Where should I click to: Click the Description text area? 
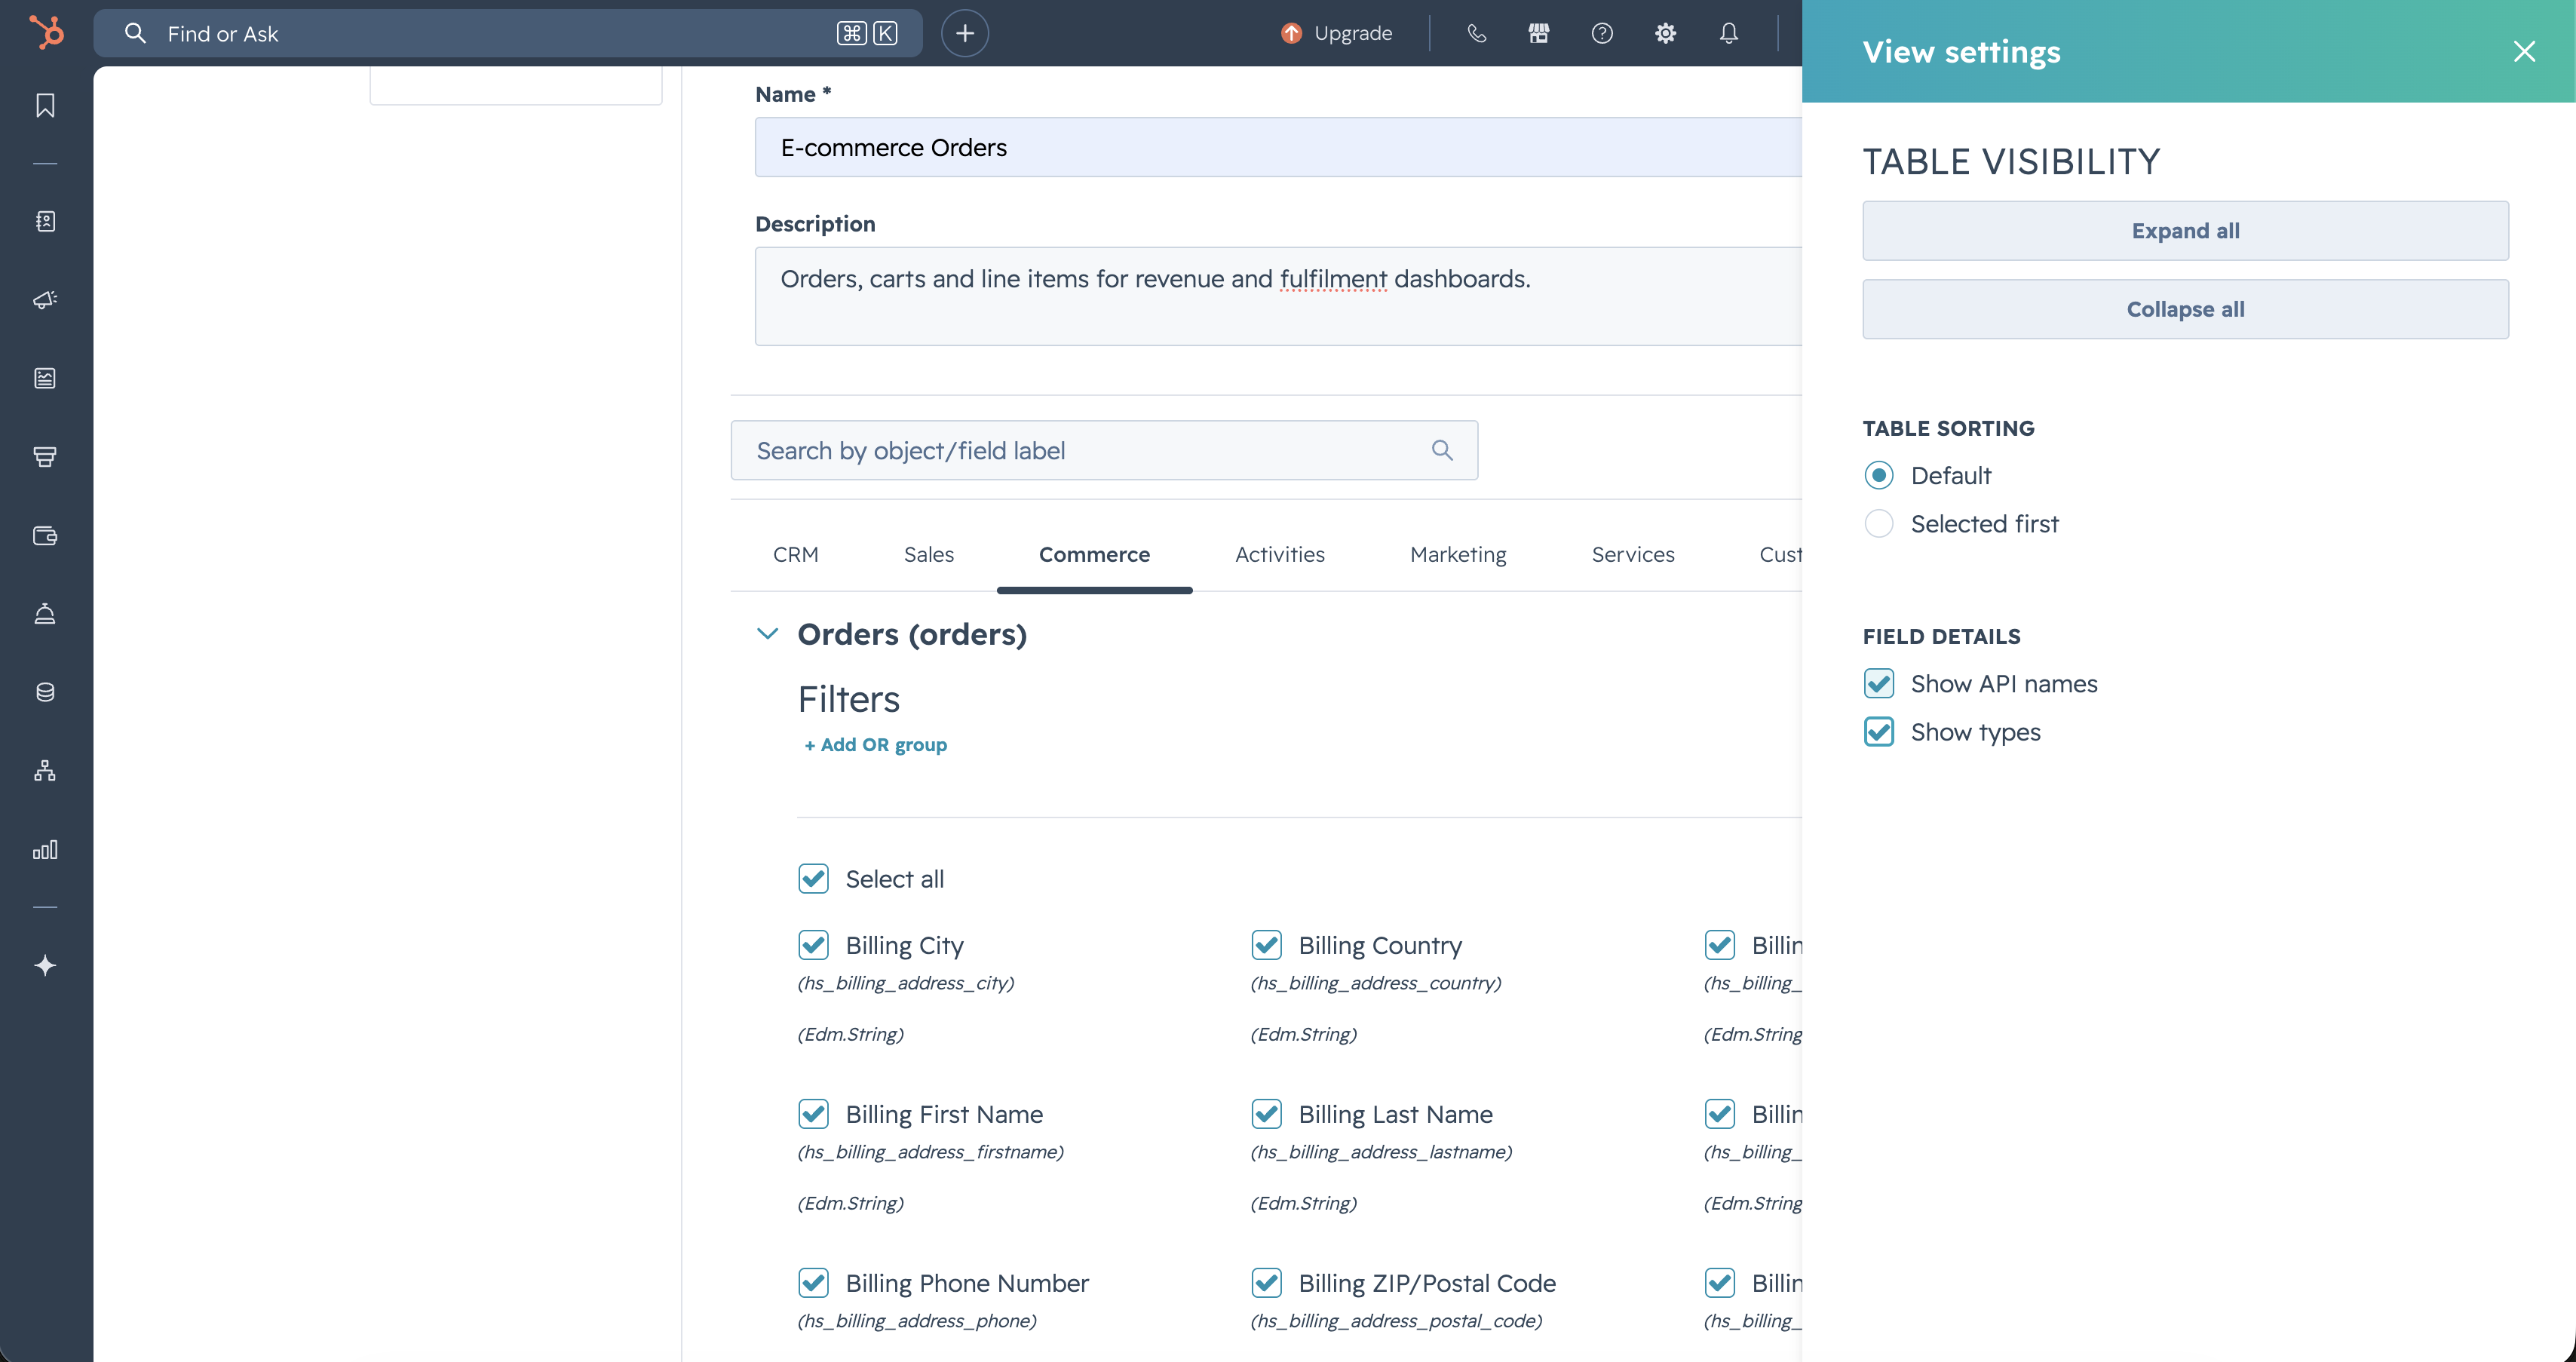(x=1278, y=296)
